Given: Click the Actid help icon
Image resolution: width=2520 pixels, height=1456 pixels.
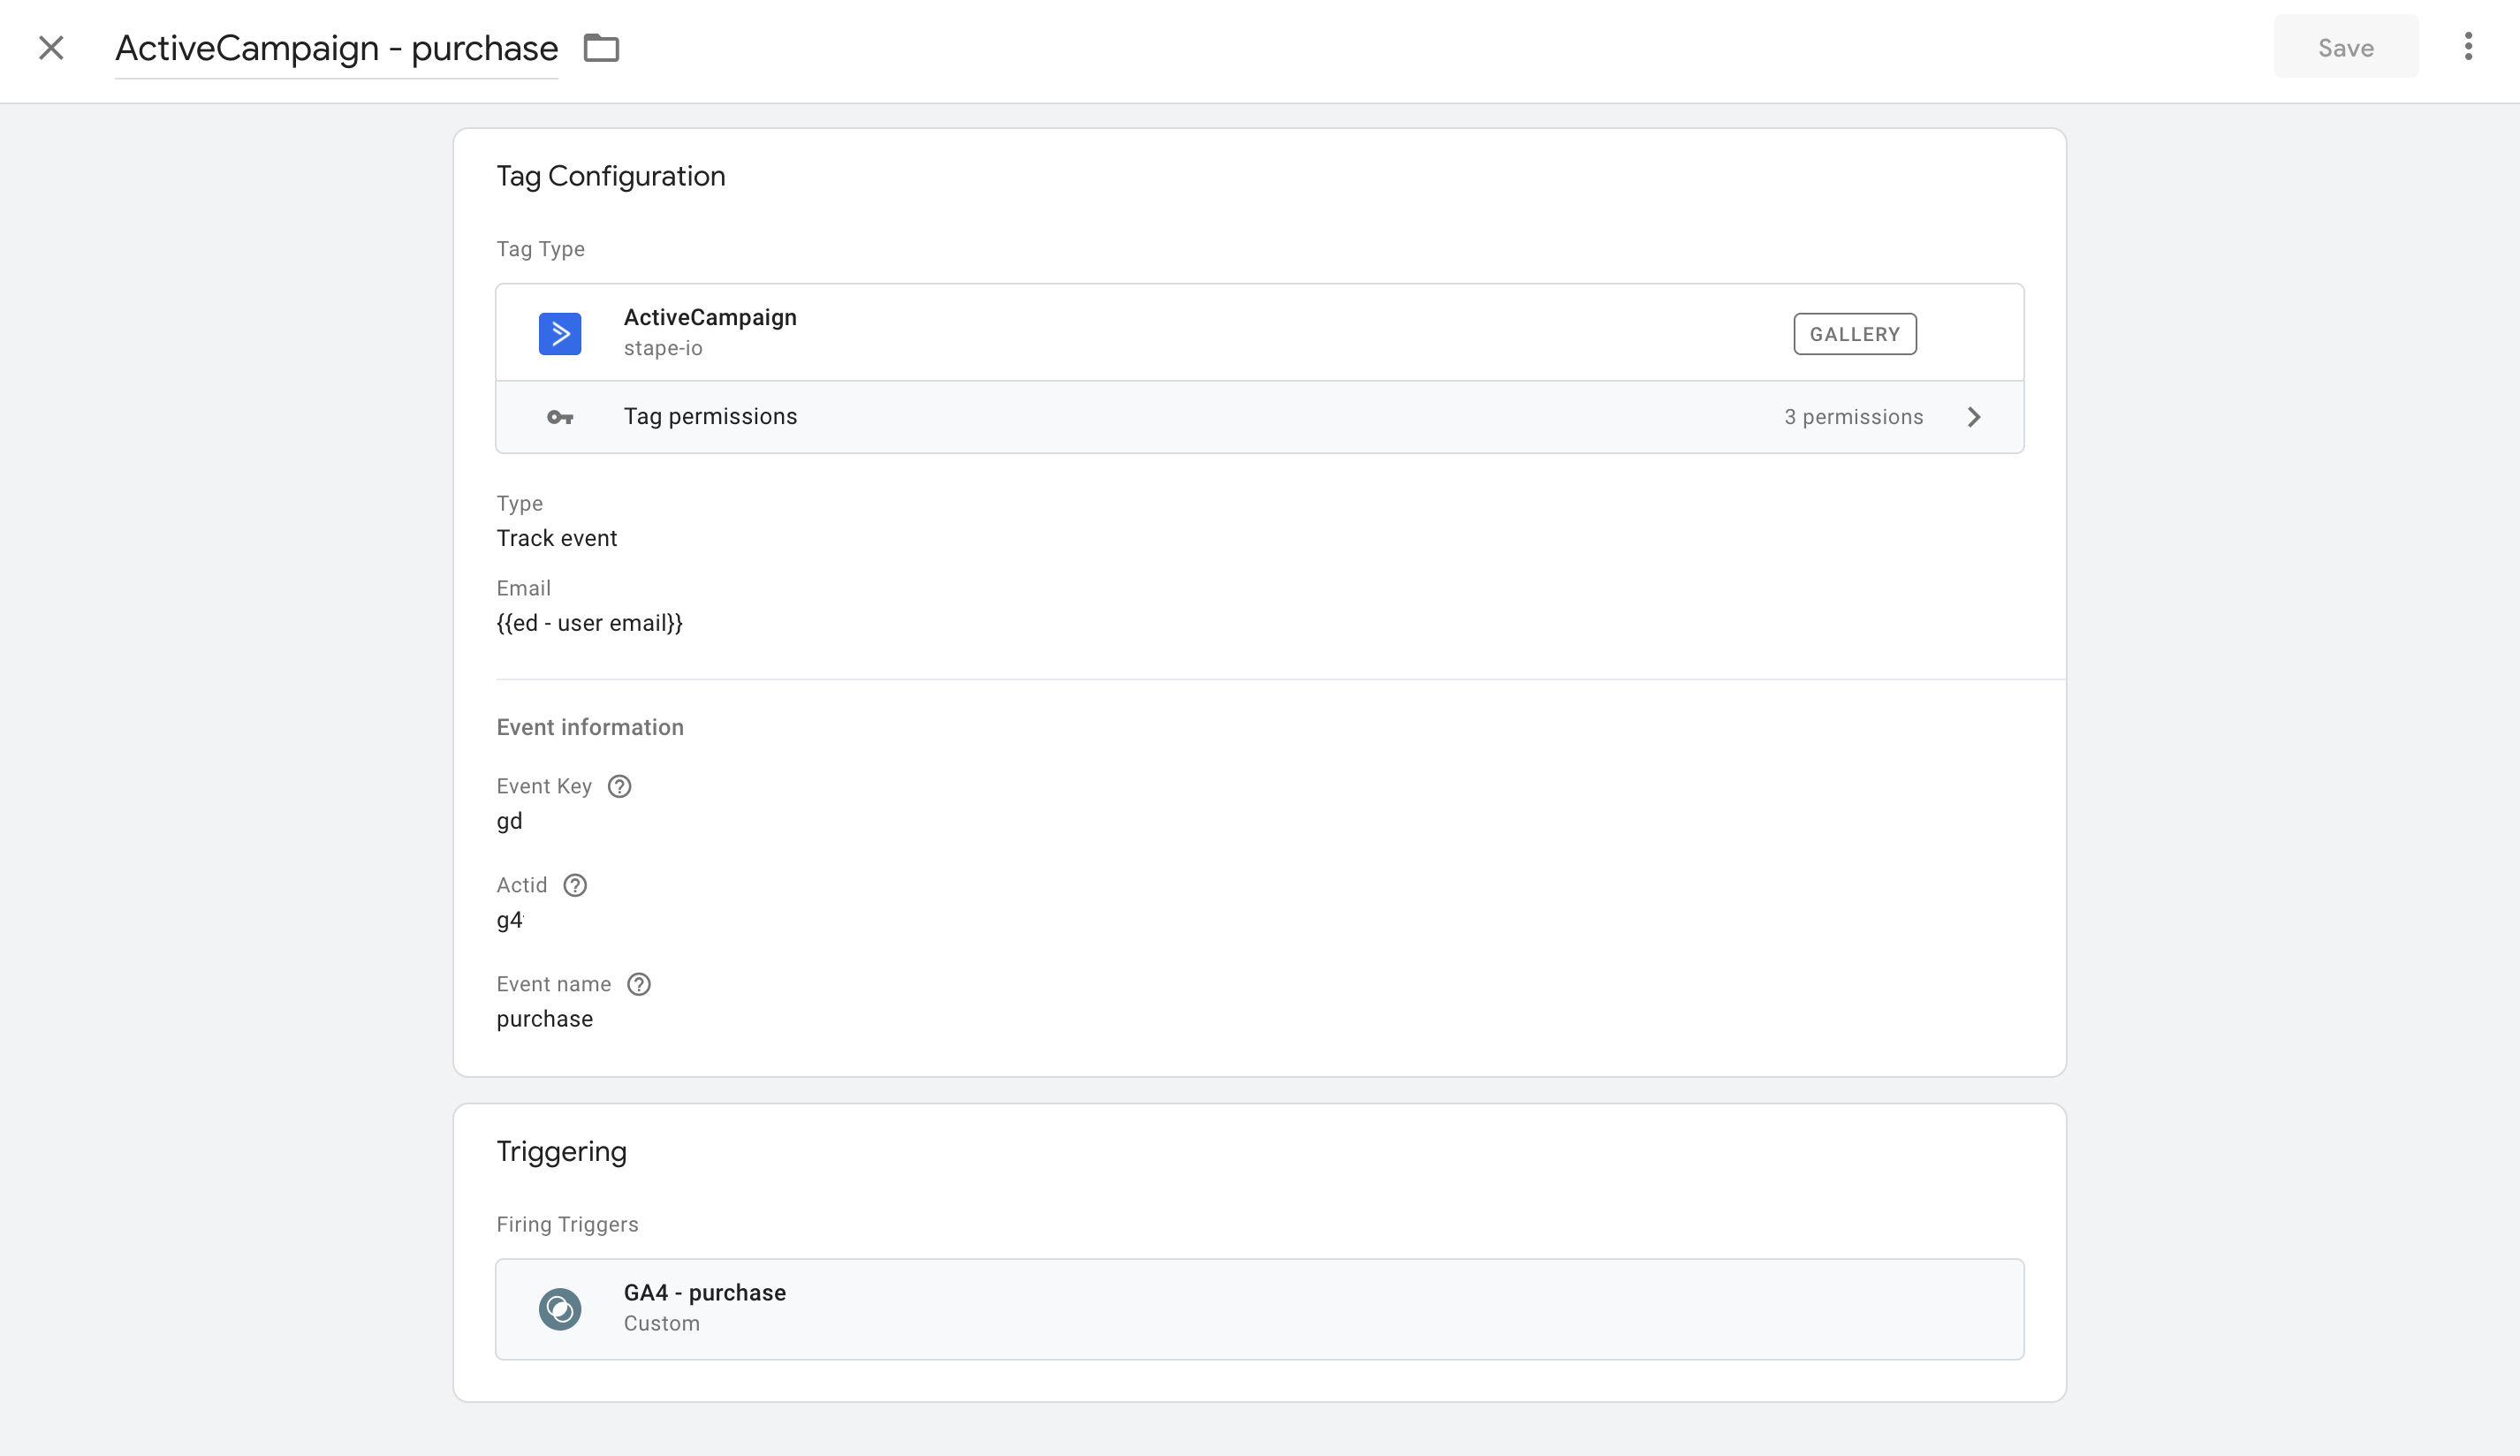Looking at the screenshot, I should [x=575, y=885].
